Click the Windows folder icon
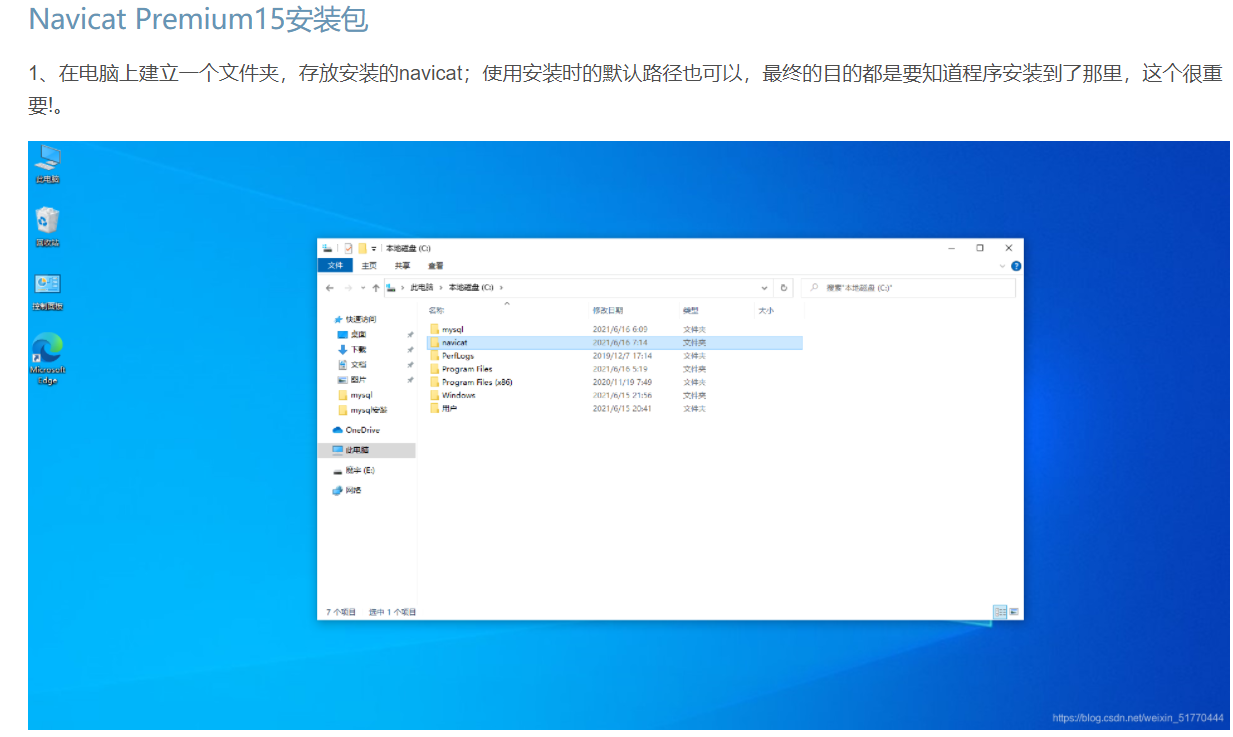Image resolution: width=1233 pixels, height=737 pixels. coord(434,395)
